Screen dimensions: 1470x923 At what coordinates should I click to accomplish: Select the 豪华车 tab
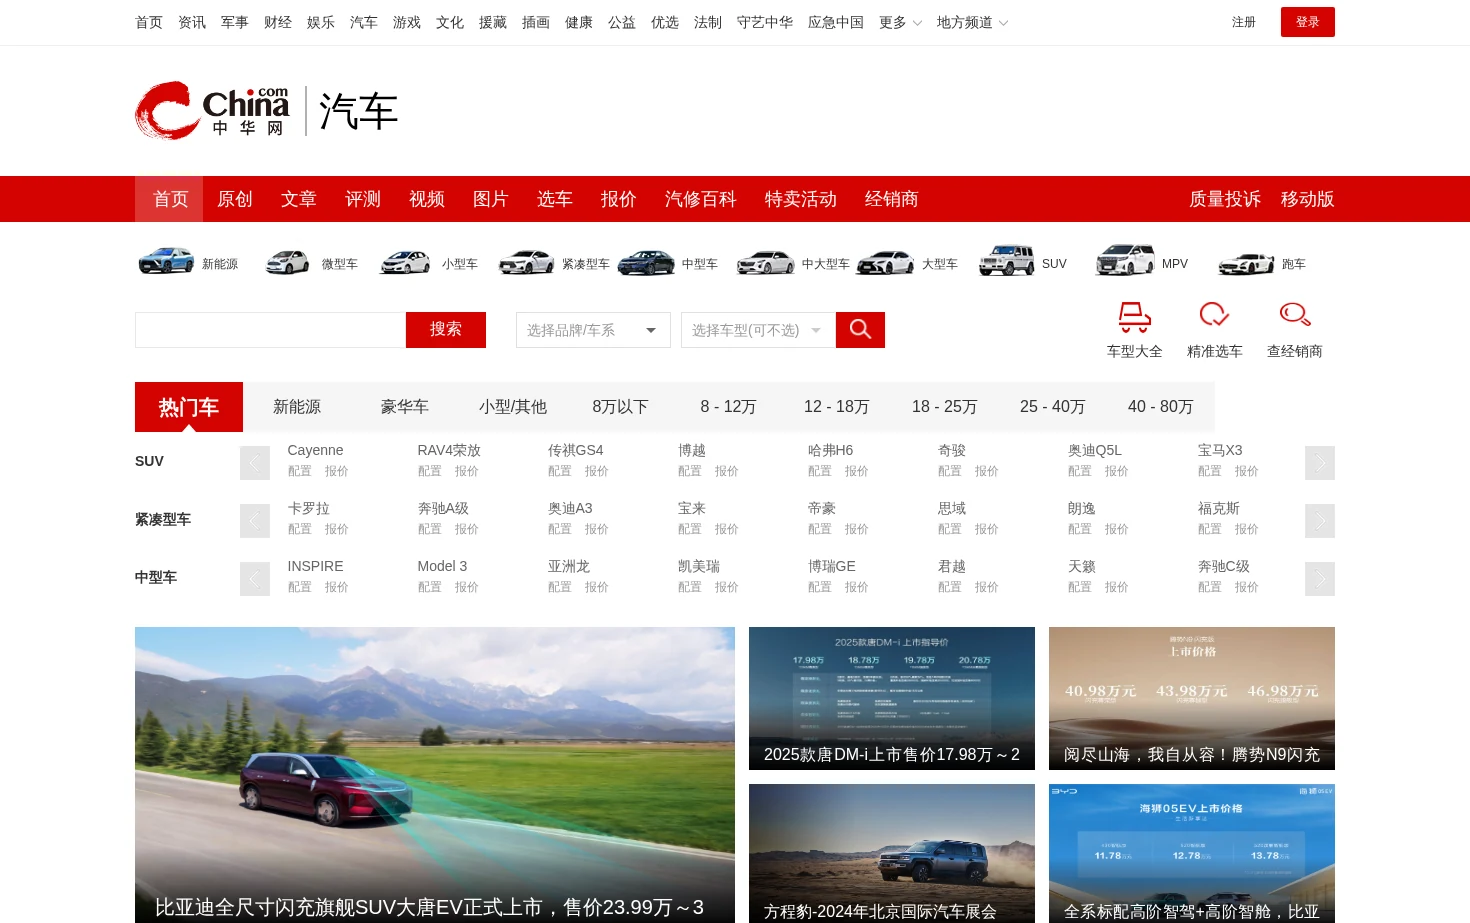[405, 407]
